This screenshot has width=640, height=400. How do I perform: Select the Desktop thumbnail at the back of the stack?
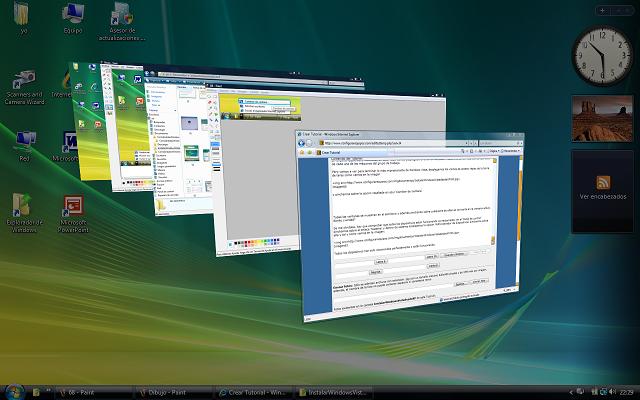[x=88, y=122]
